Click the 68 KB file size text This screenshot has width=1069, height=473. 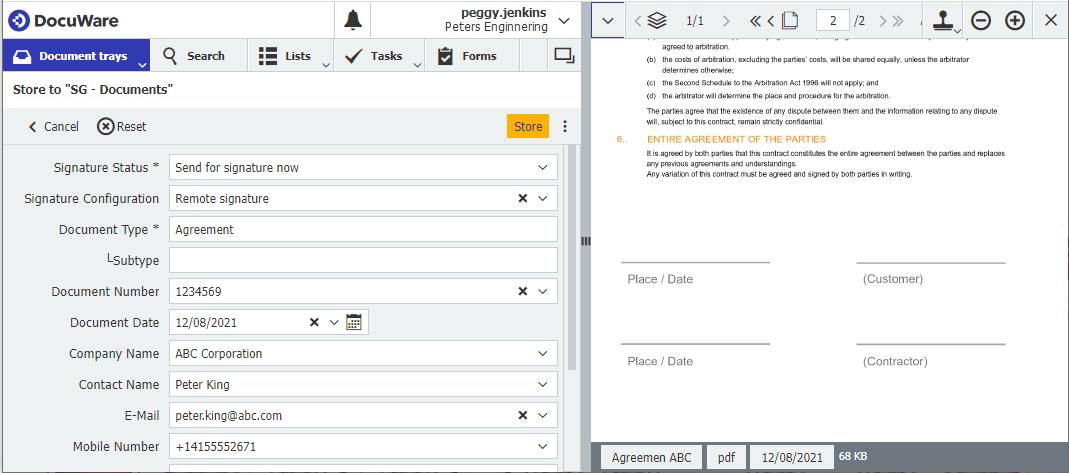click(853, 455)
